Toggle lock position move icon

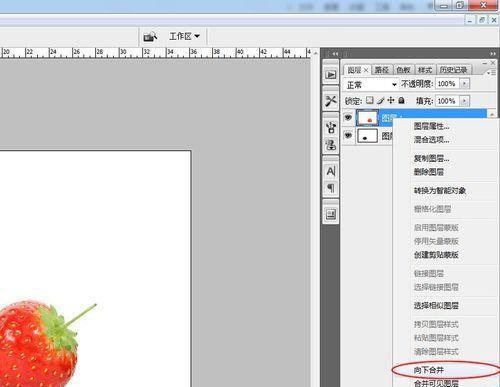pyautogui.click(x=391, y=100)
